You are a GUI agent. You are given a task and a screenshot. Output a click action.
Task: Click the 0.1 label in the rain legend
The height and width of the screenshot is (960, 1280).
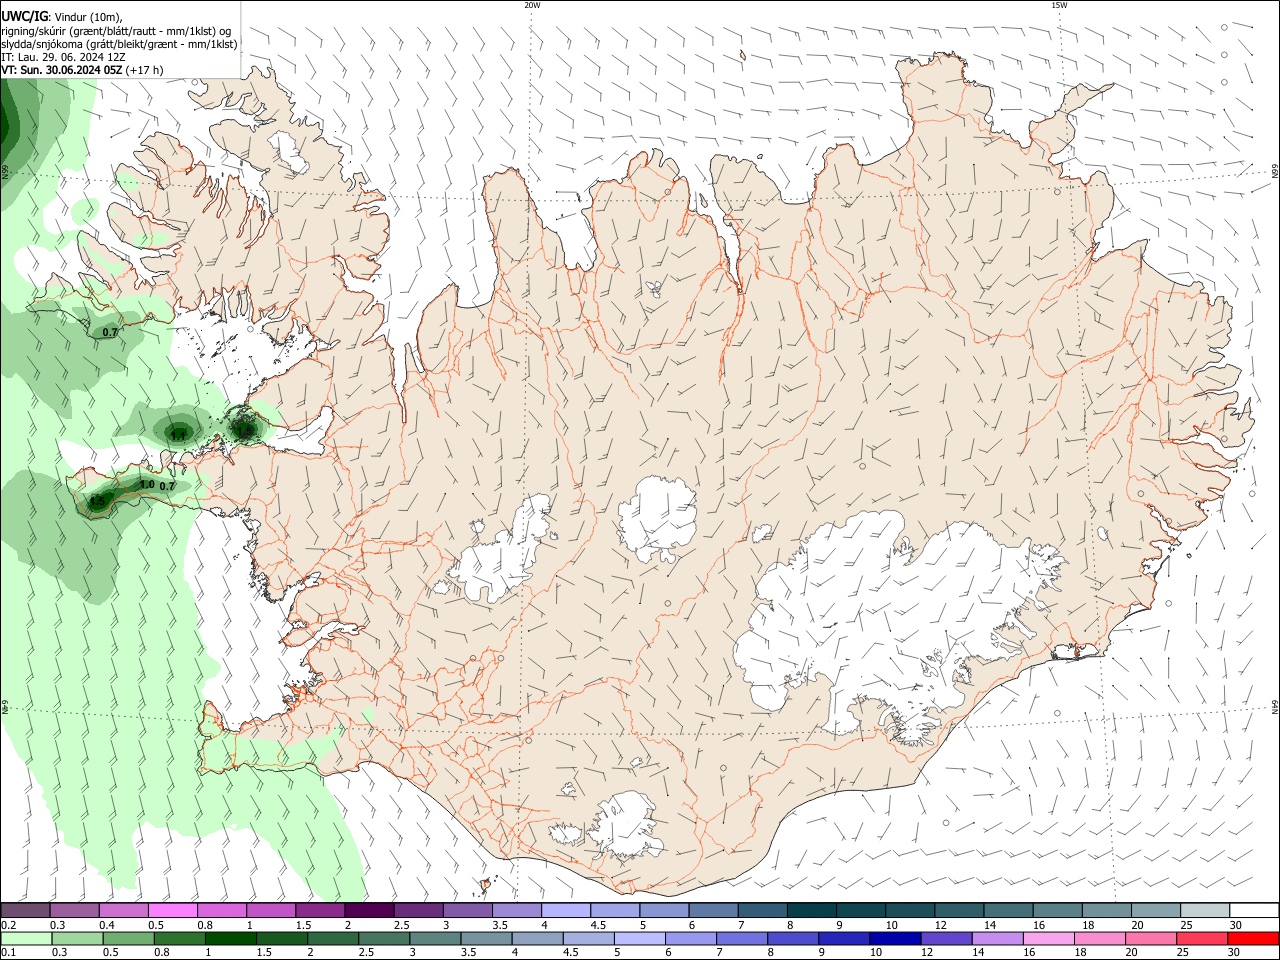click(x=8, y=953)
